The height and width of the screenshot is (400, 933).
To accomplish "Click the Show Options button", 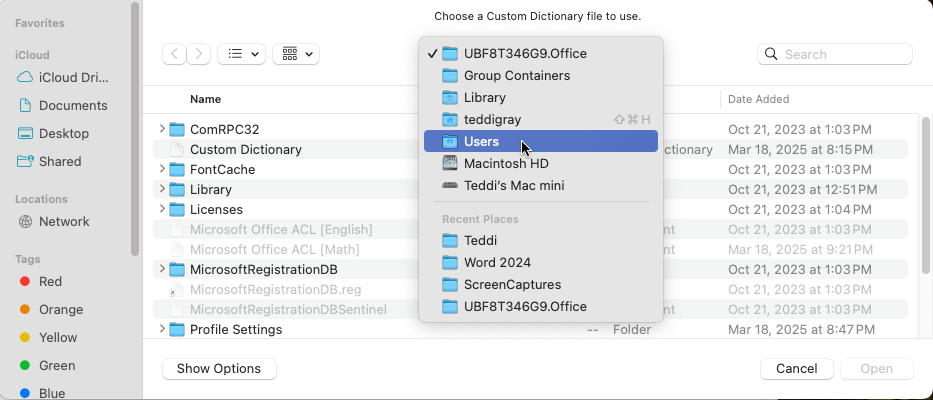I will click(x=219, y=369).
